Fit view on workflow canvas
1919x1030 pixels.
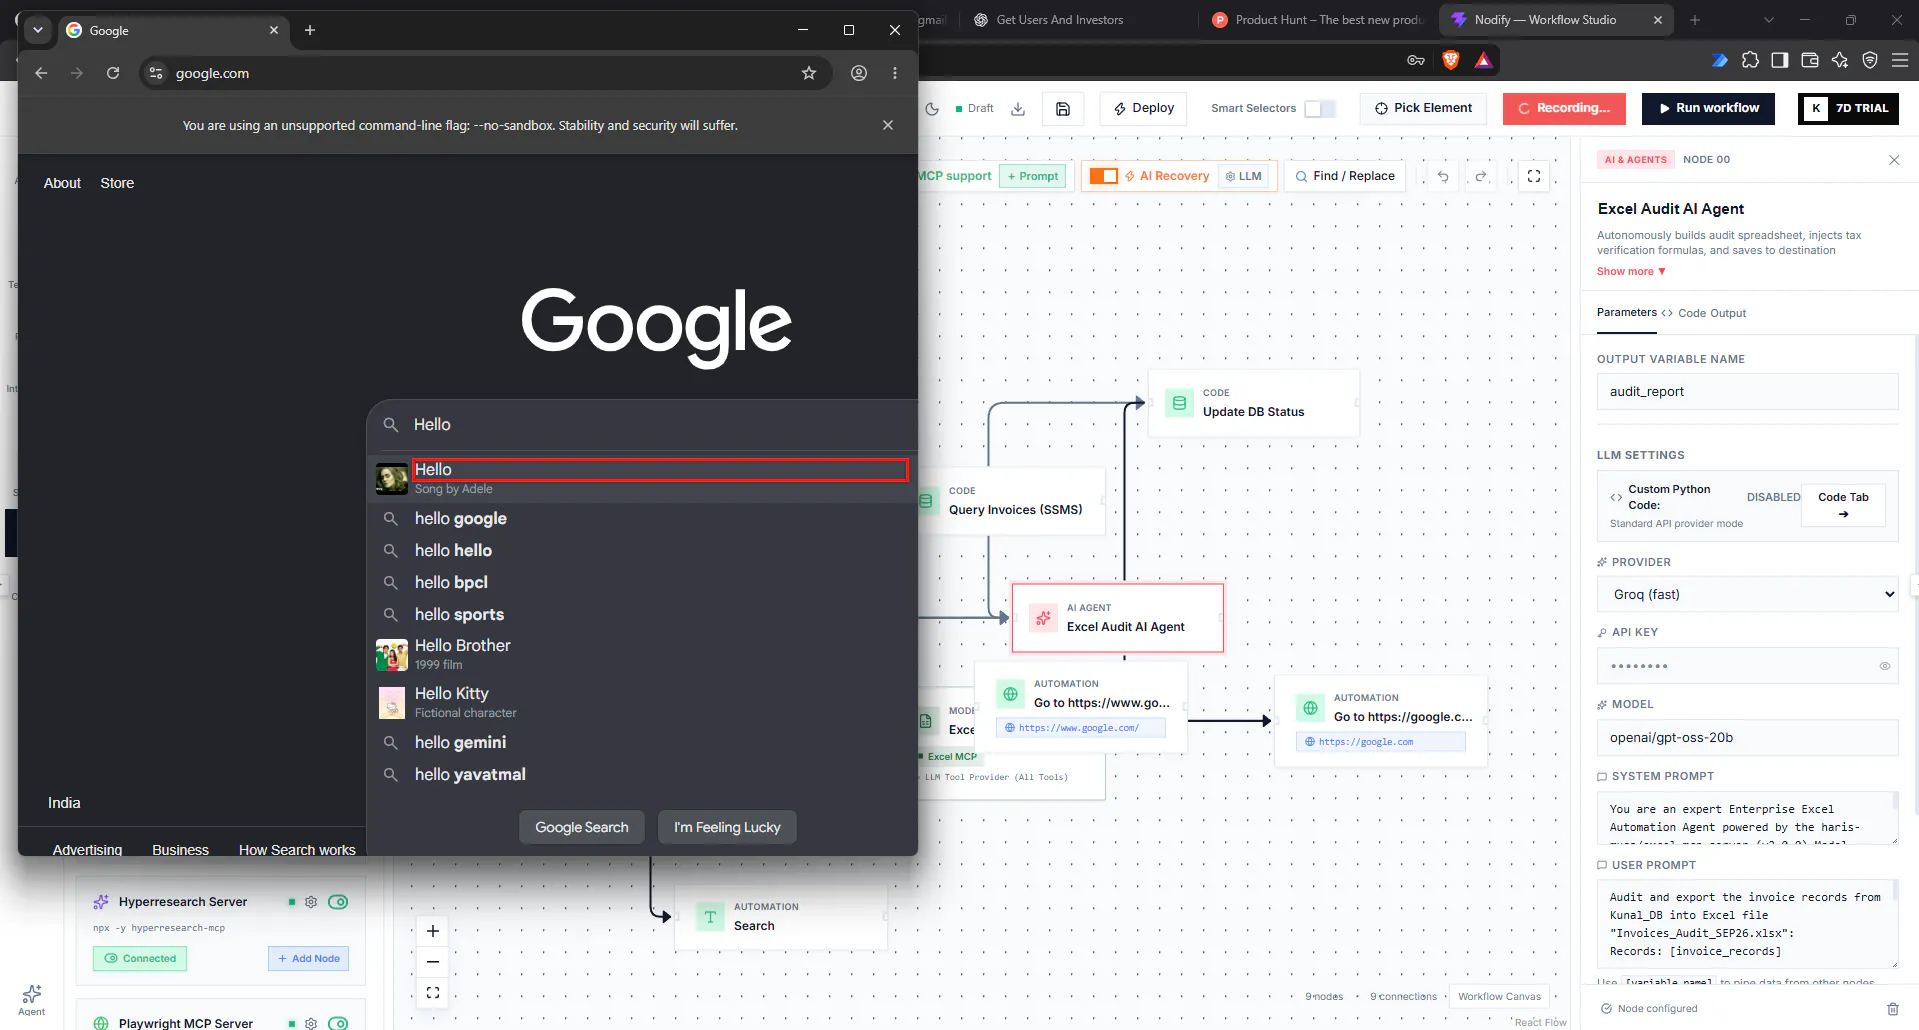[x=433, y=993]
